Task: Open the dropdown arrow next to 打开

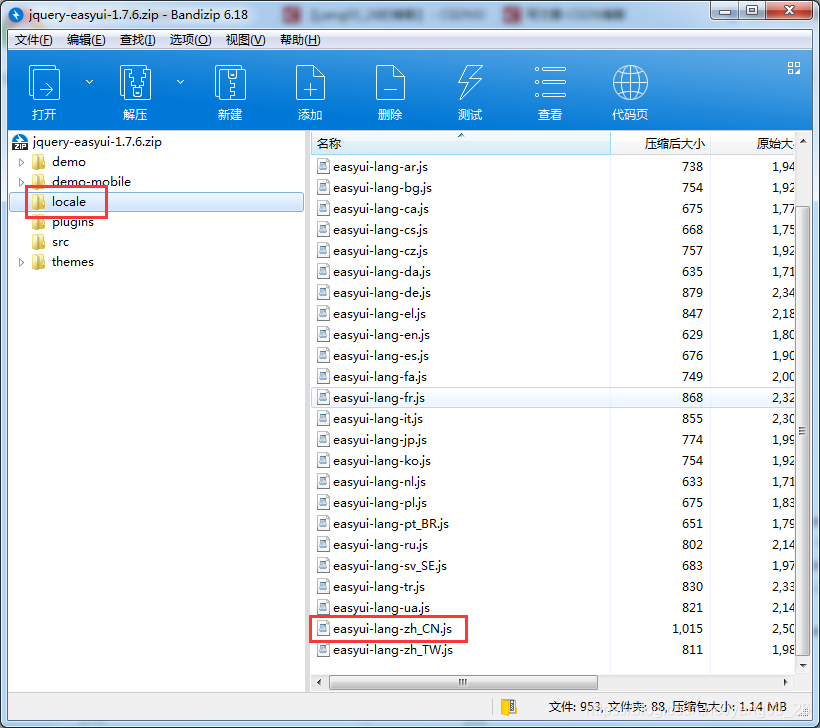Action: (x=89, y=82)
